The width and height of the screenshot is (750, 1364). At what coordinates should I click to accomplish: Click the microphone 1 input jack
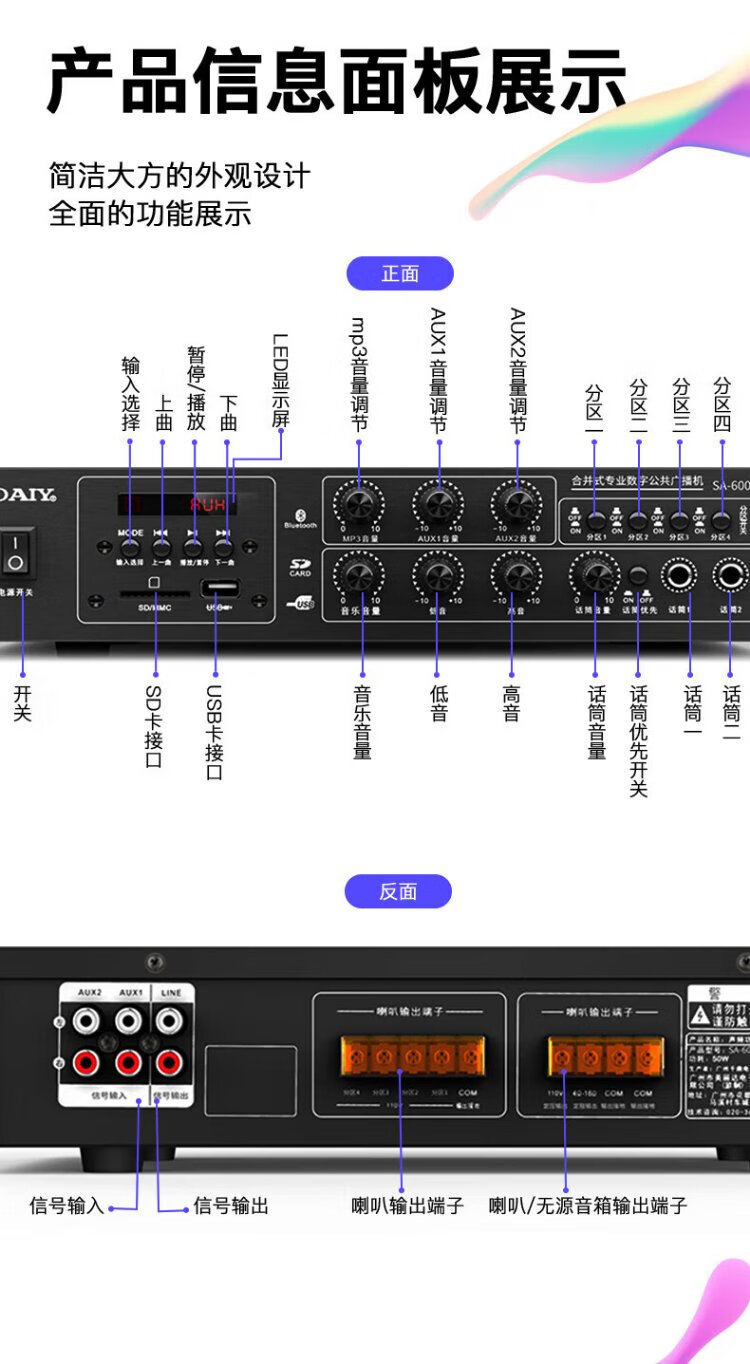coord(687,576)
